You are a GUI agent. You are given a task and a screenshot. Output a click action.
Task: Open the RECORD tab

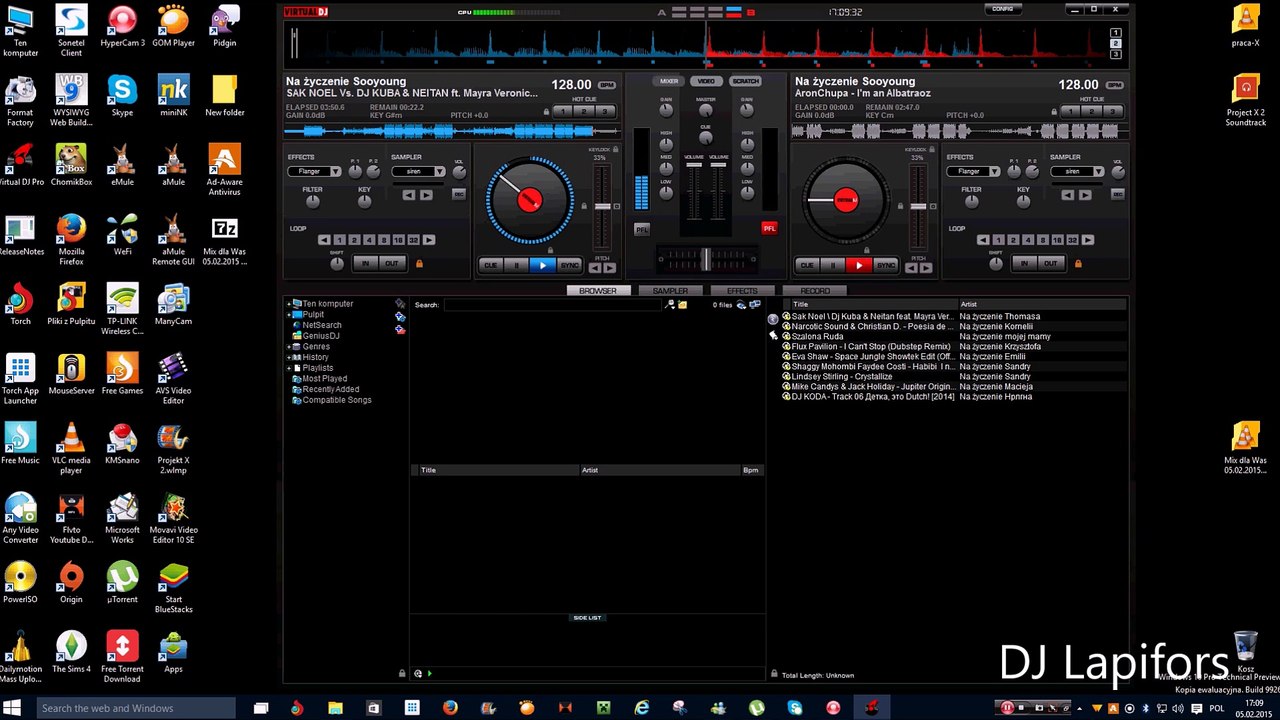point(815,291)
